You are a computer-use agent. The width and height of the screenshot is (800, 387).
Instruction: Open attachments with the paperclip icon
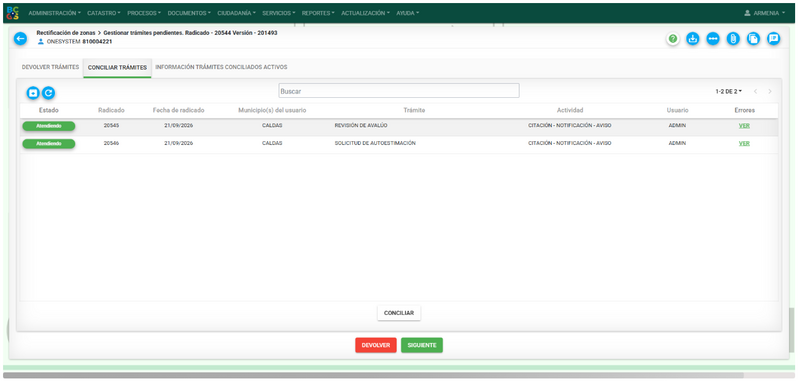pyautogui.click(x=733, y=39)
